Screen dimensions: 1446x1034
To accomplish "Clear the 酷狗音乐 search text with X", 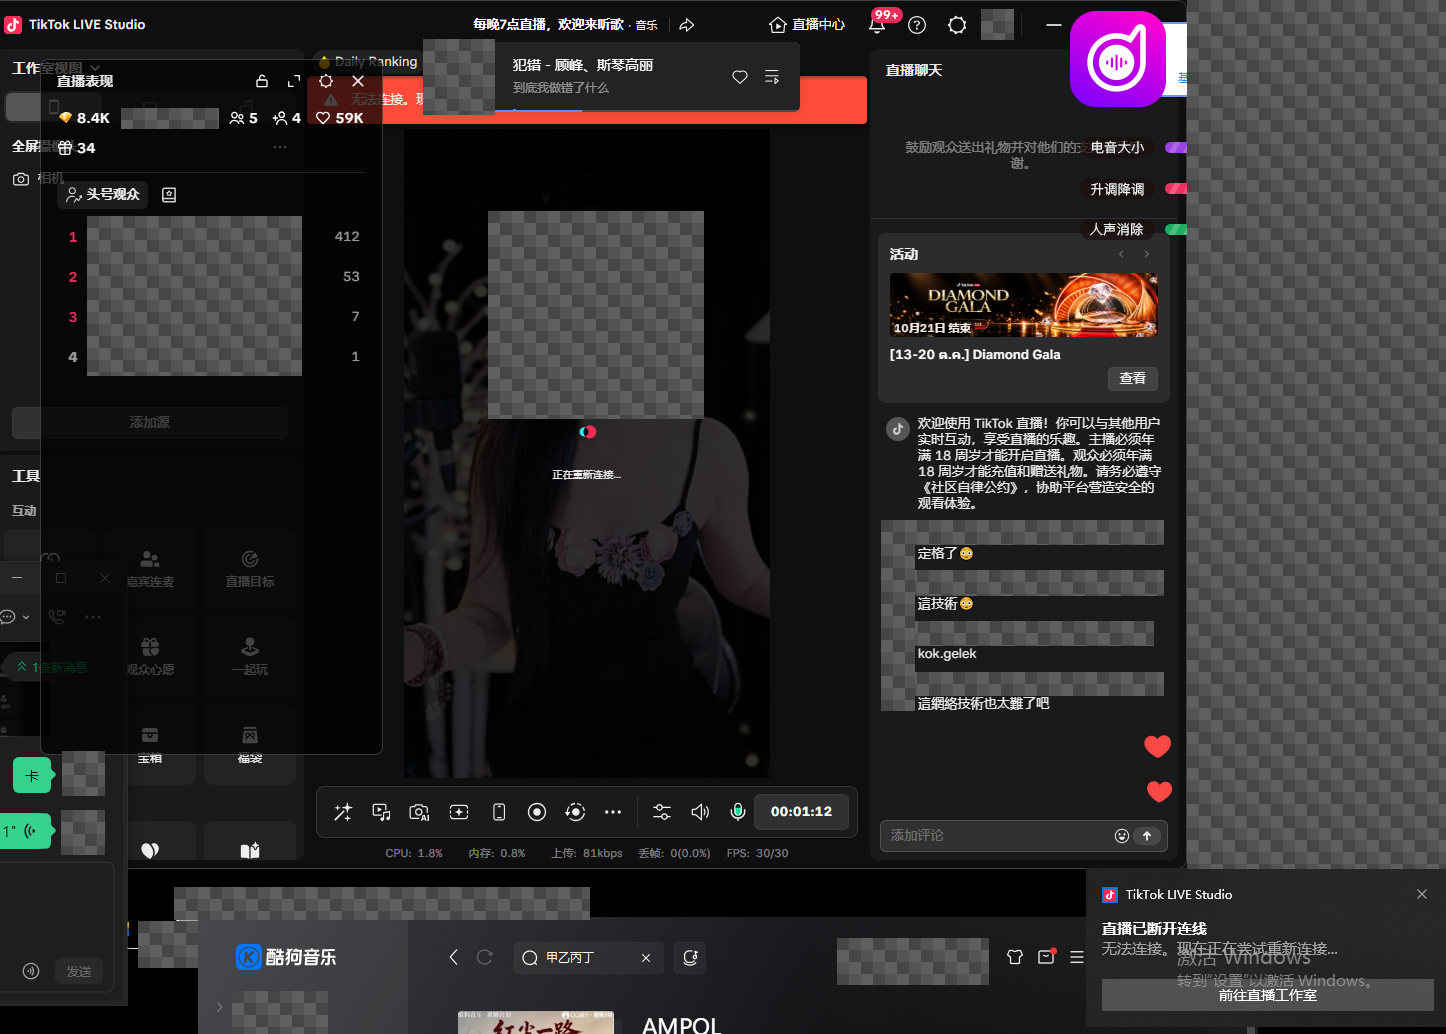I will [x=646, y=958].
